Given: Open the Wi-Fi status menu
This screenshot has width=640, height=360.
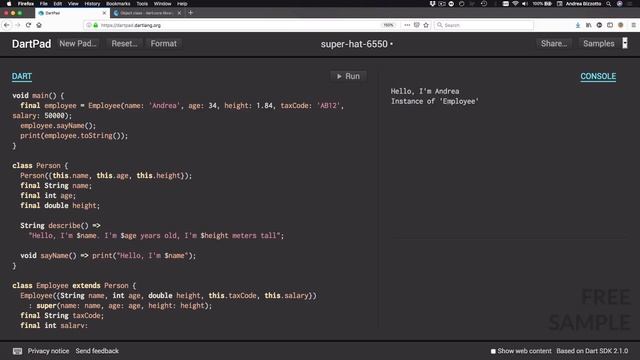Looking at the screenshot, I should (515, 4).
